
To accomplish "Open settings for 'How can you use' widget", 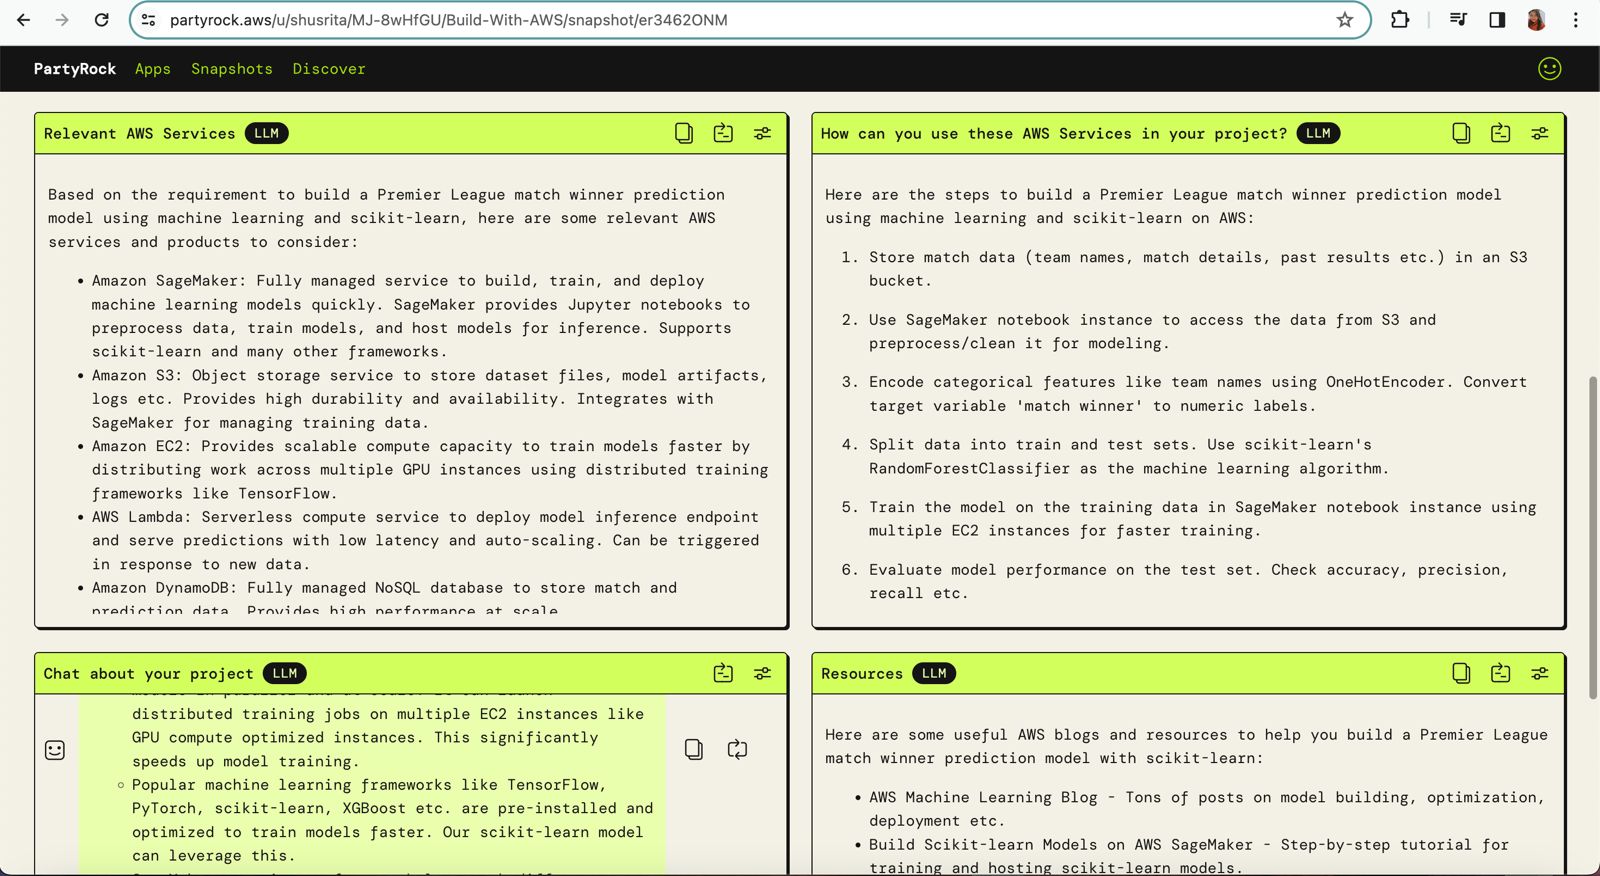I will point(1540,133).
